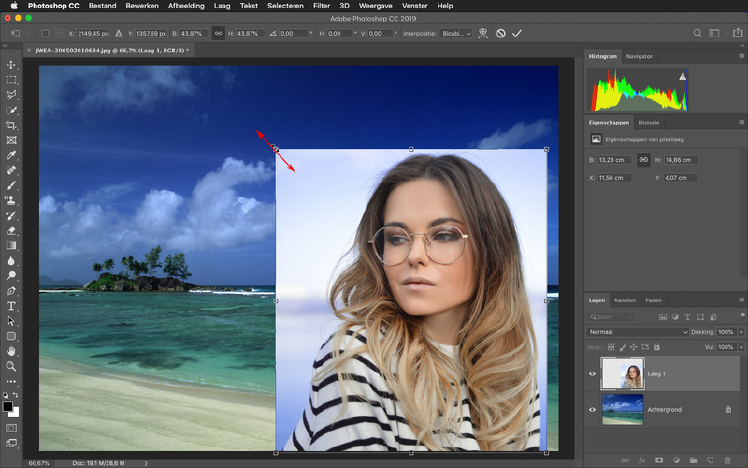This screenshot has height=468, width=748.
Task: Switch to the Historie tab
Action: click(649, 123)
